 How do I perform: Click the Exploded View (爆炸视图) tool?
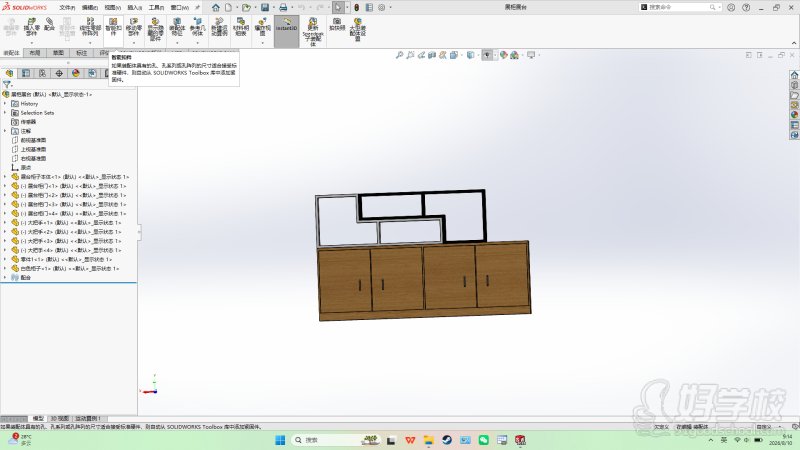pos(262,27)
